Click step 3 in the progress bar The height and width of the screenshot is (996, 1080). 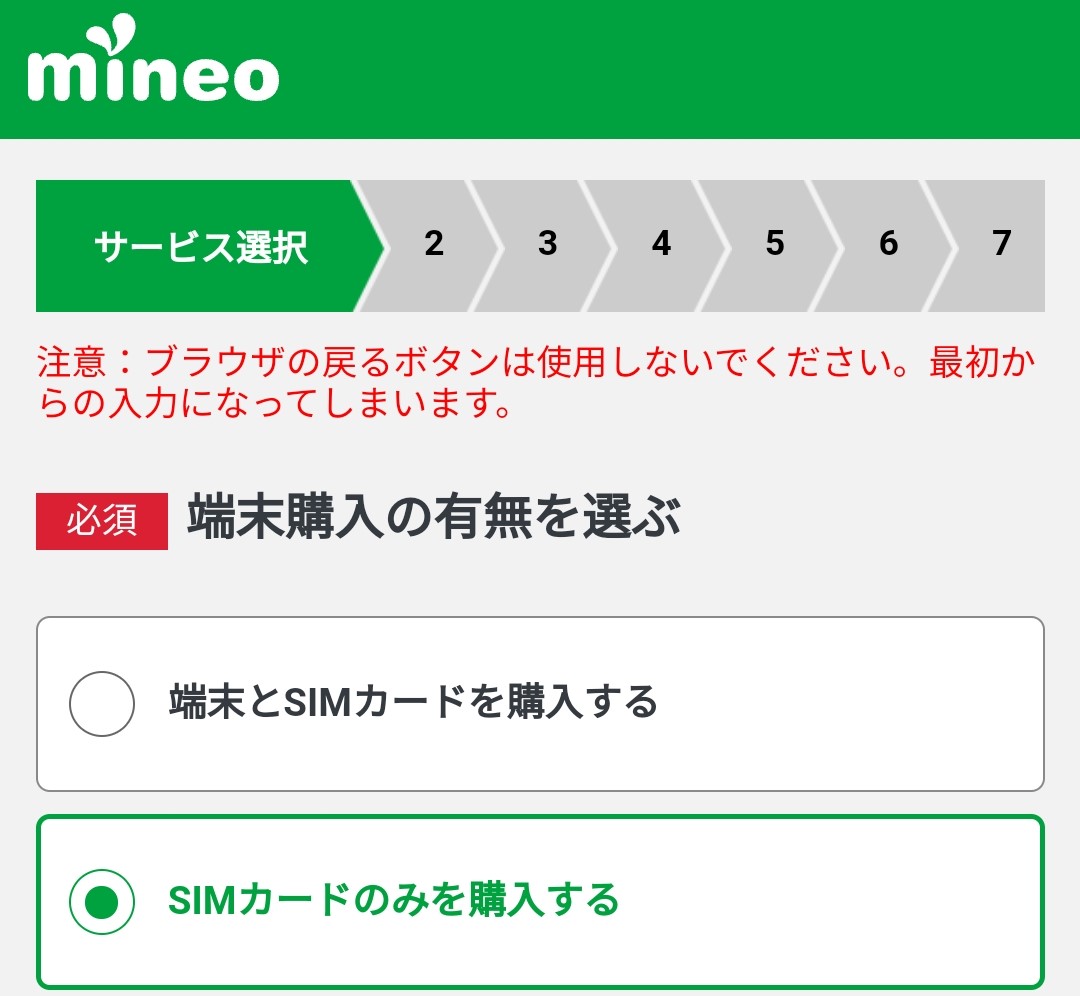(x=548, y=245)
